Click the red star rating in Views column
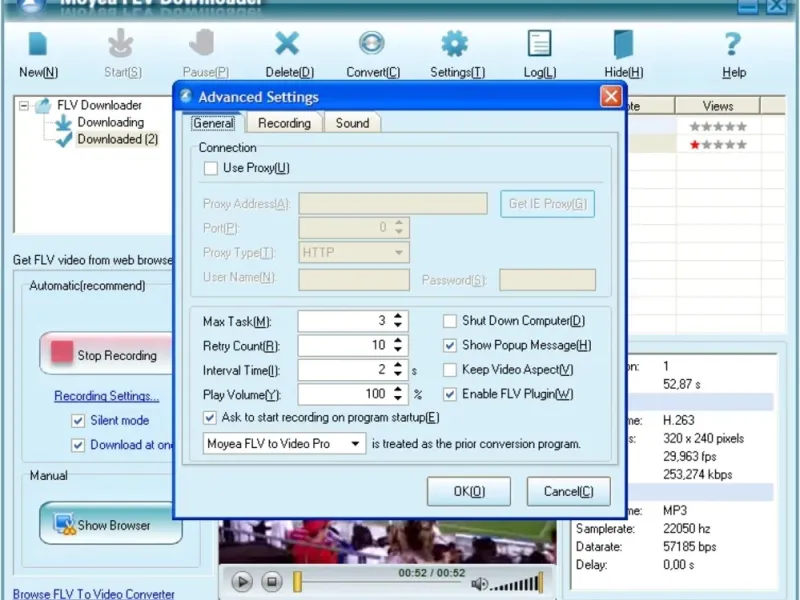Screen dimensions: 800x600 (x=694, y=145)
